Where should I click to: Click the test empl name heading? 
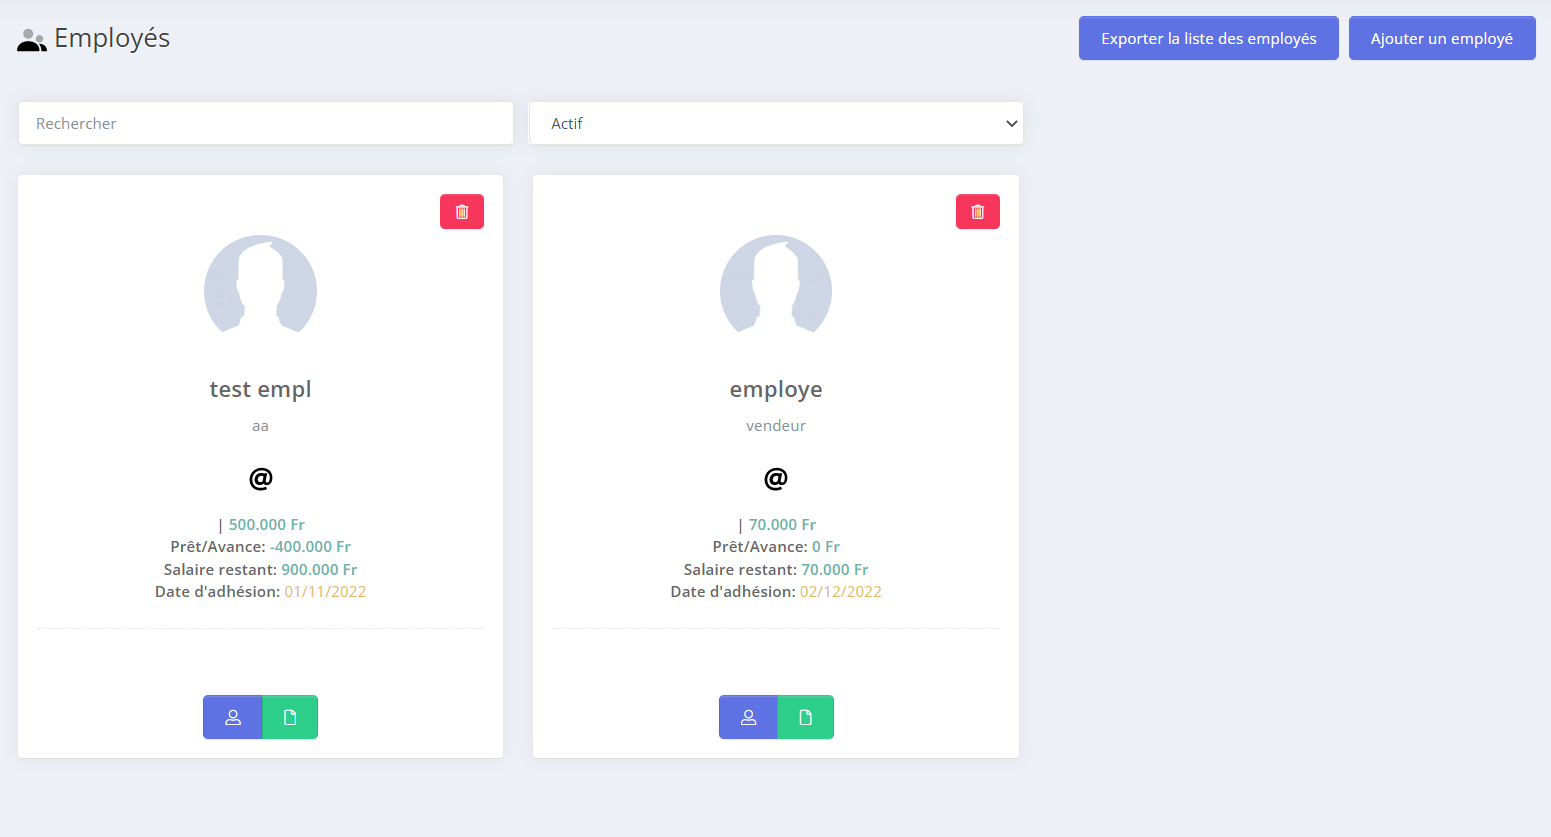[x=260, y=389]
